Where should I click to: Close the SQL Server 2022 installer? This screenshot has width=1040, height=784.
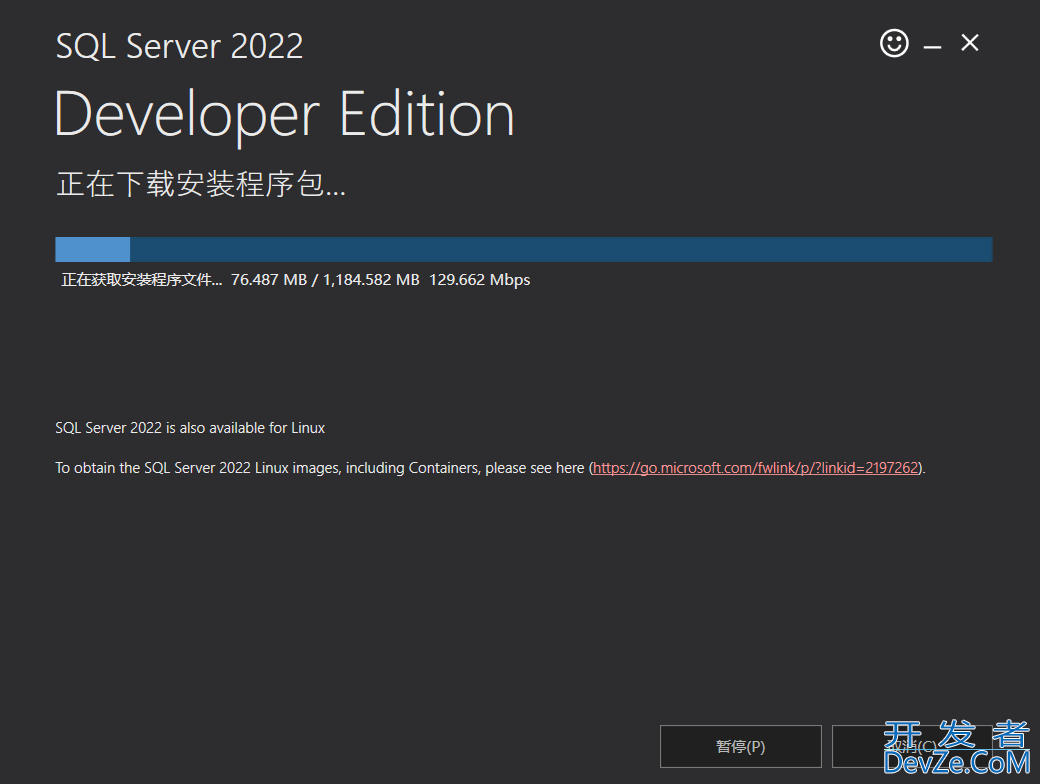[970, 43]
